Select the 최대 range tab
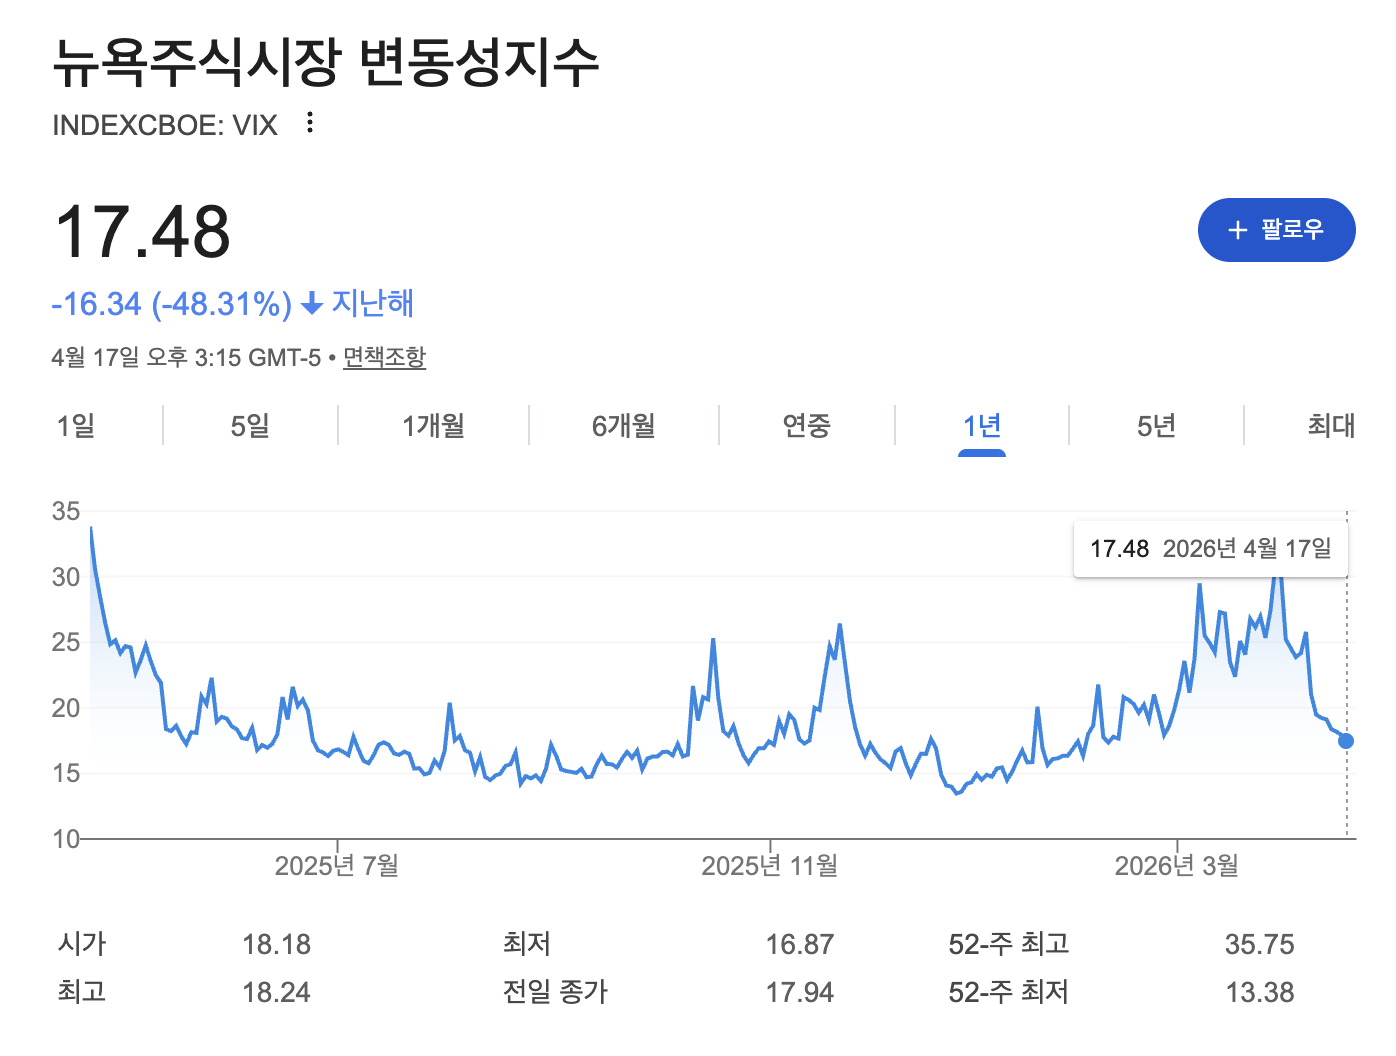Screen dimensions: 1396x1056 coord(1331,426)
